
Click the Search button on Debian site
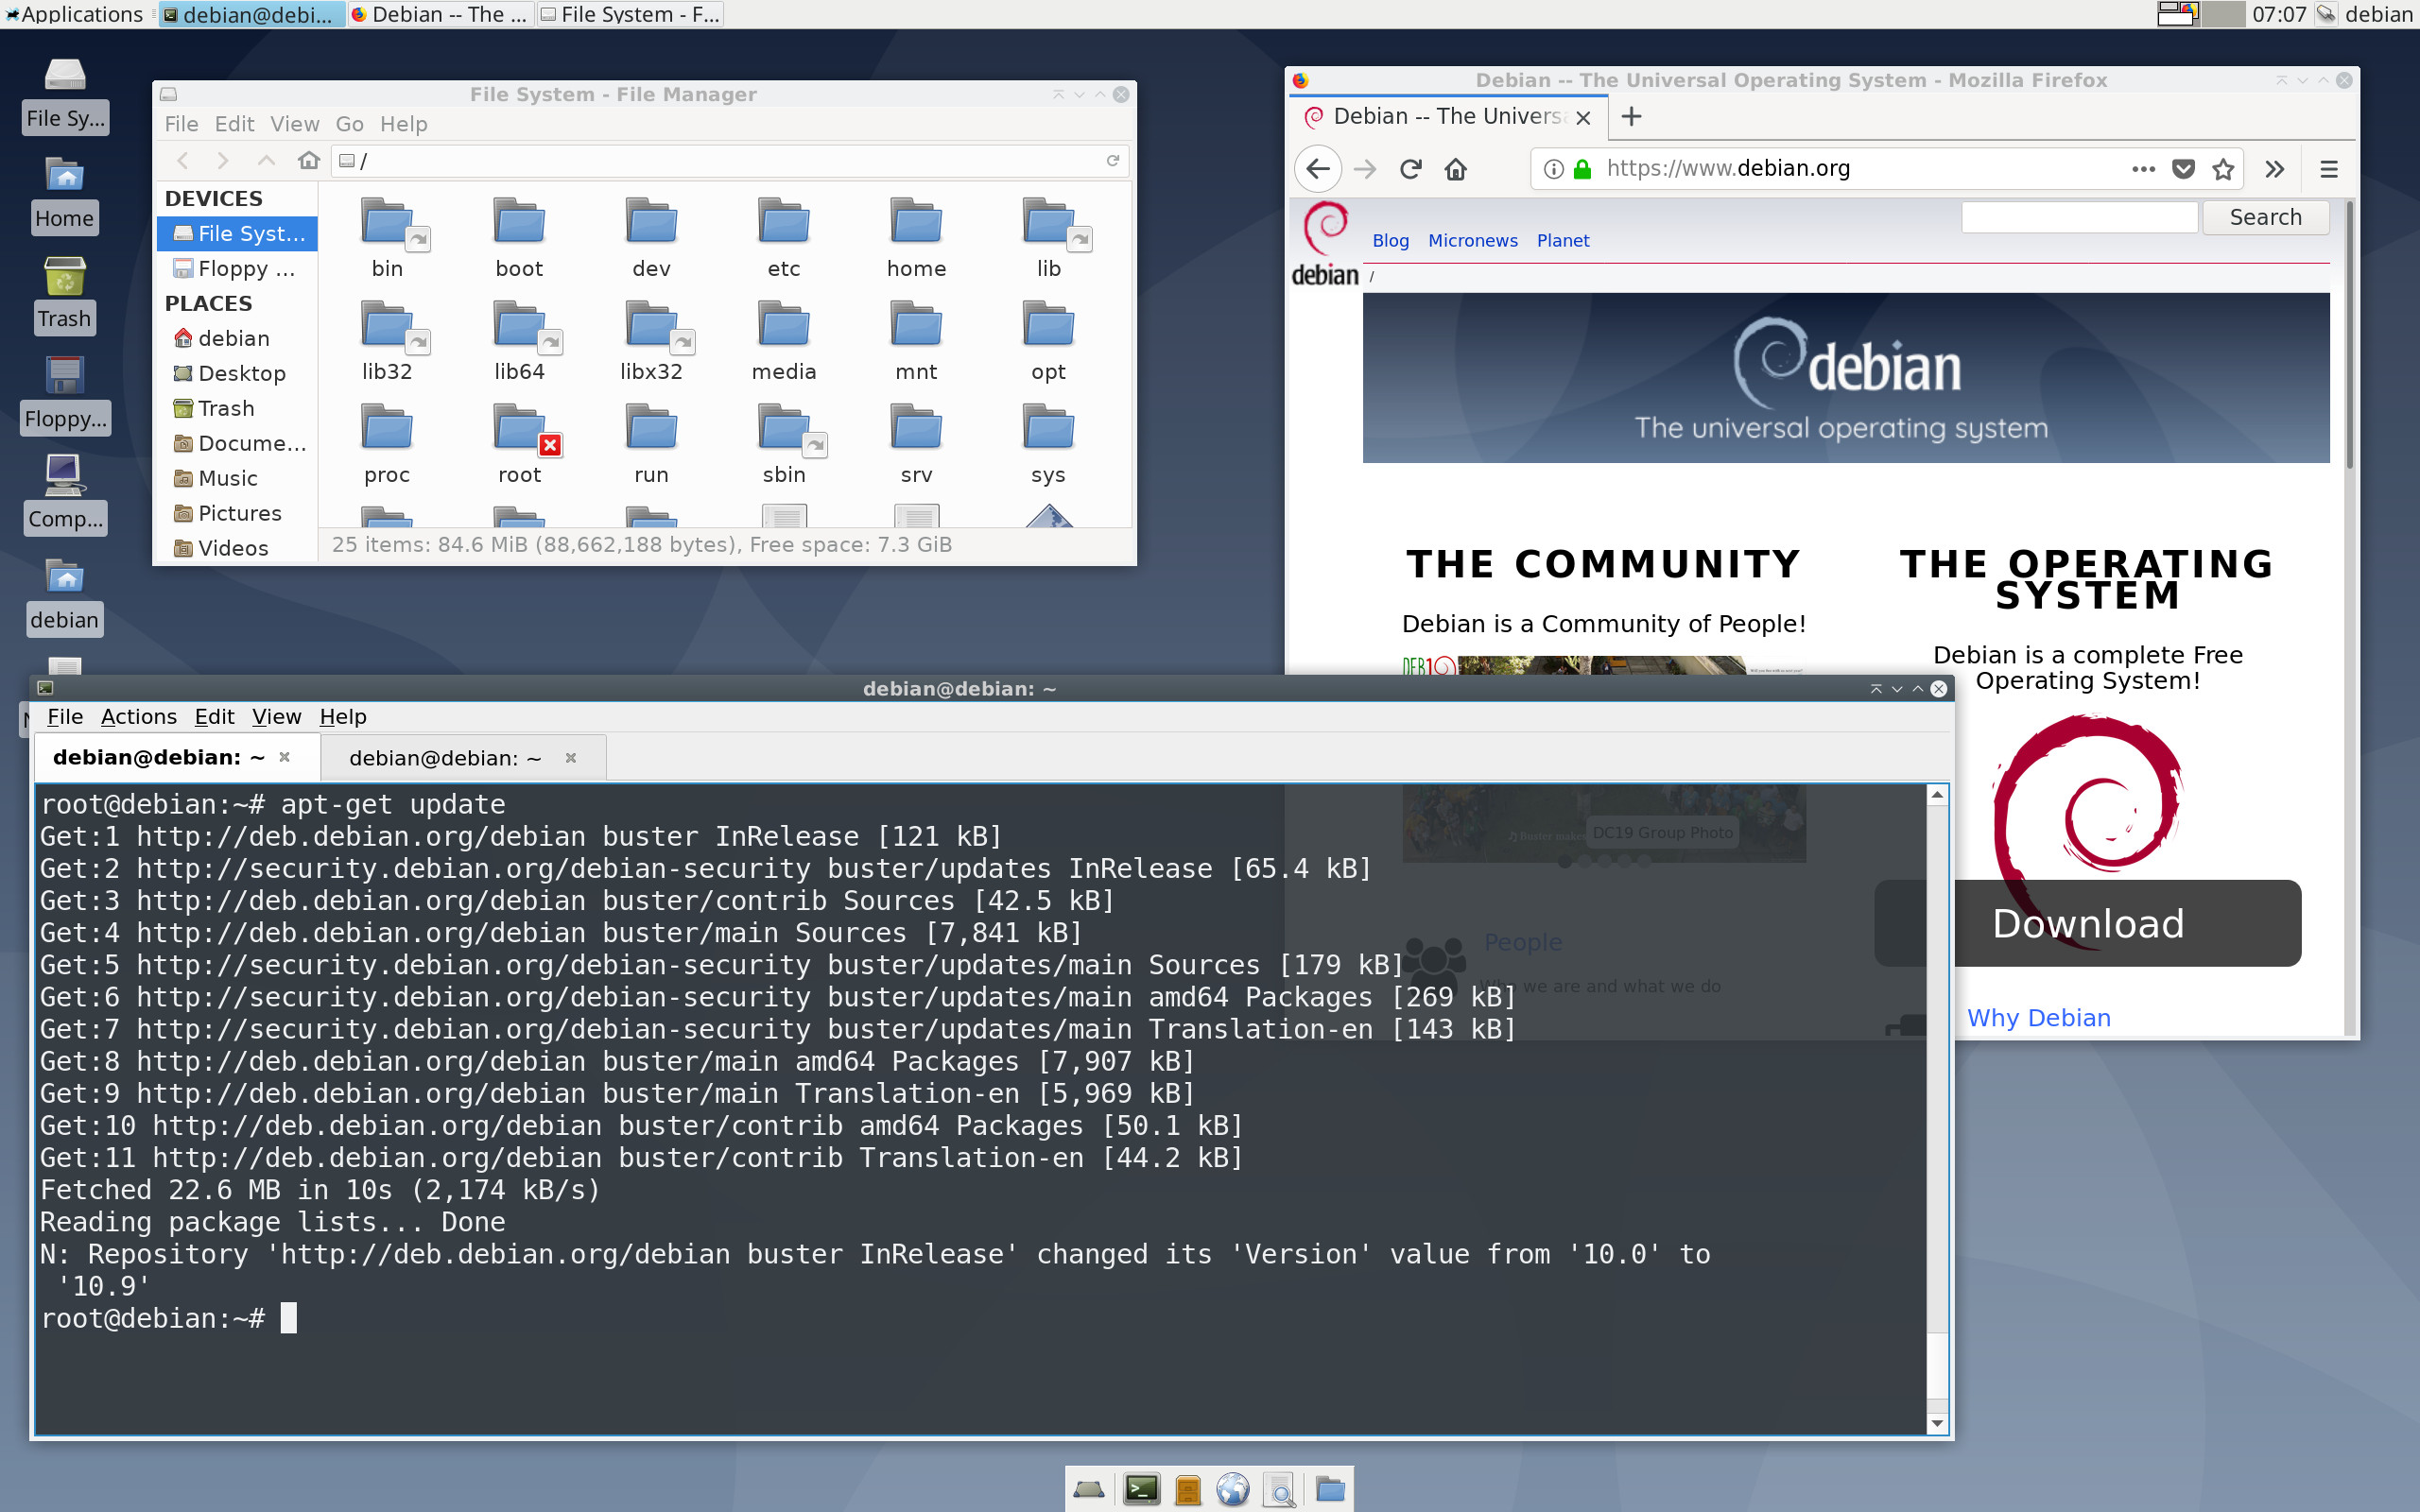(x=2265, y=217)
